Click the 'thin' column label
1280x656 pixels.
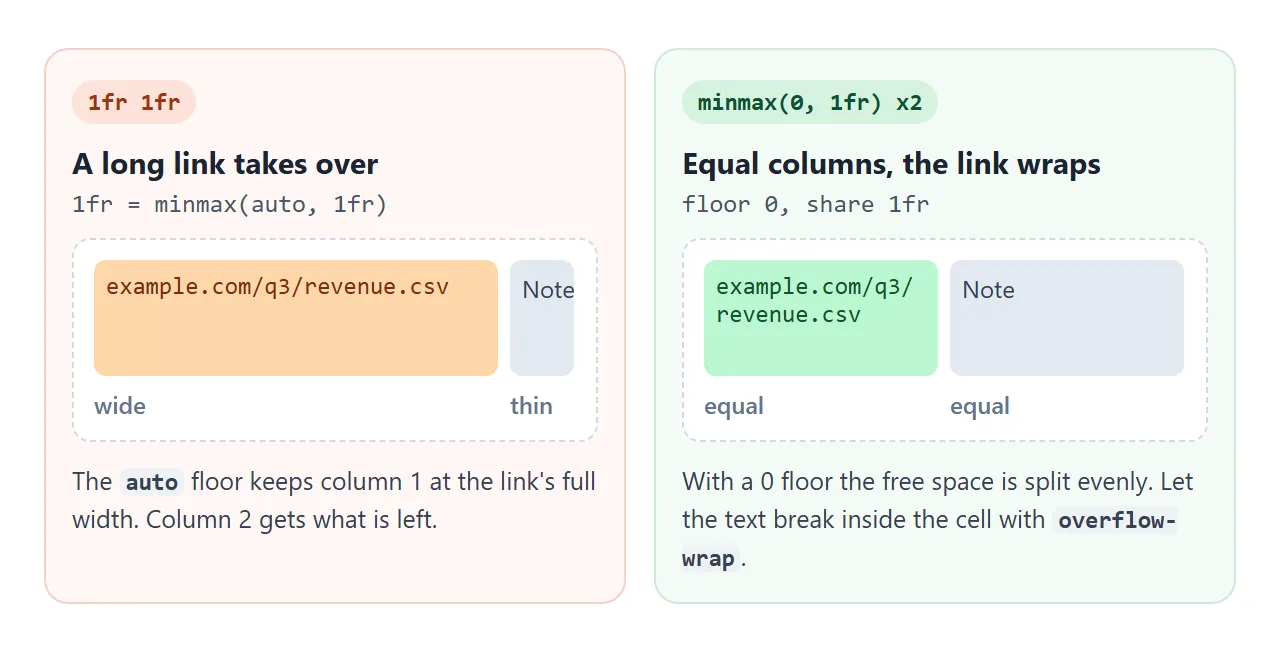(x=531, y=406)
